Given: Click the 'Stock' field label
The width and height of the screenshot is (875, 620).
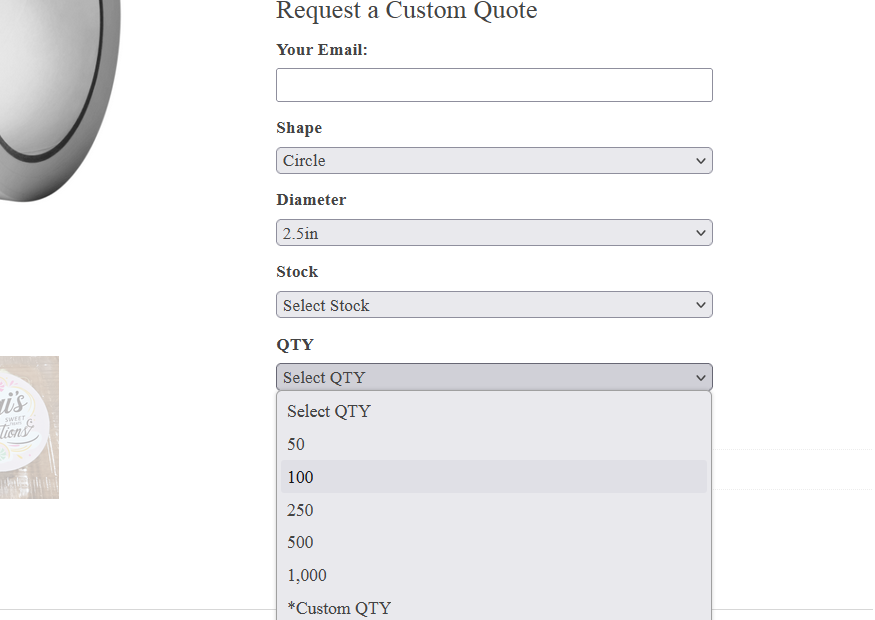Looking at the screenshot, I should (x=297, y=272).
